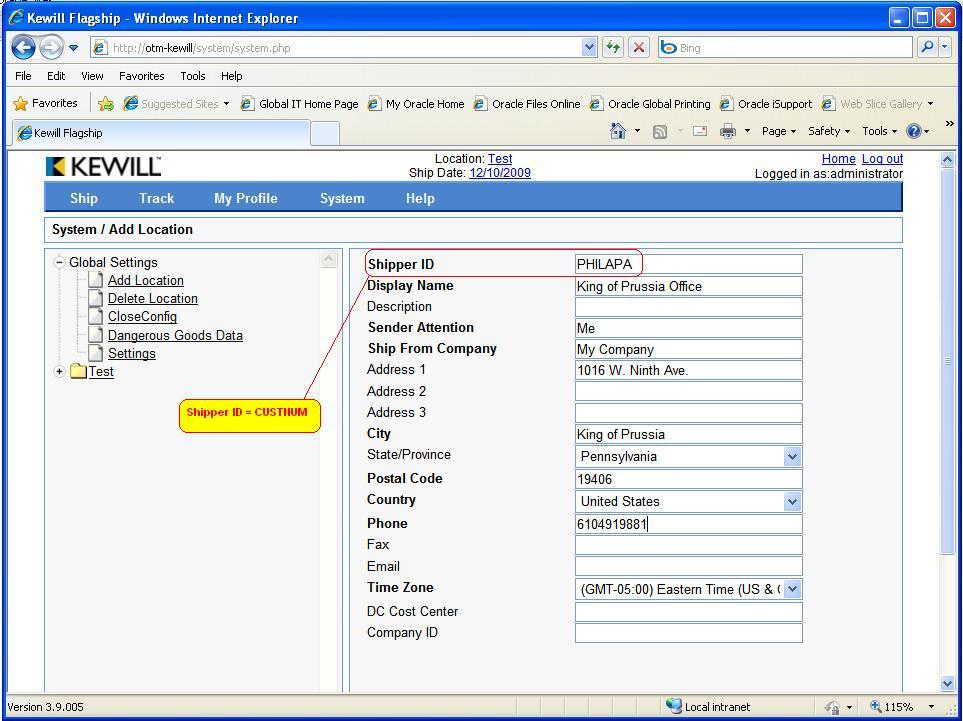Click the Shipper ID input field
Screen dimensions: 963x721
688,264
